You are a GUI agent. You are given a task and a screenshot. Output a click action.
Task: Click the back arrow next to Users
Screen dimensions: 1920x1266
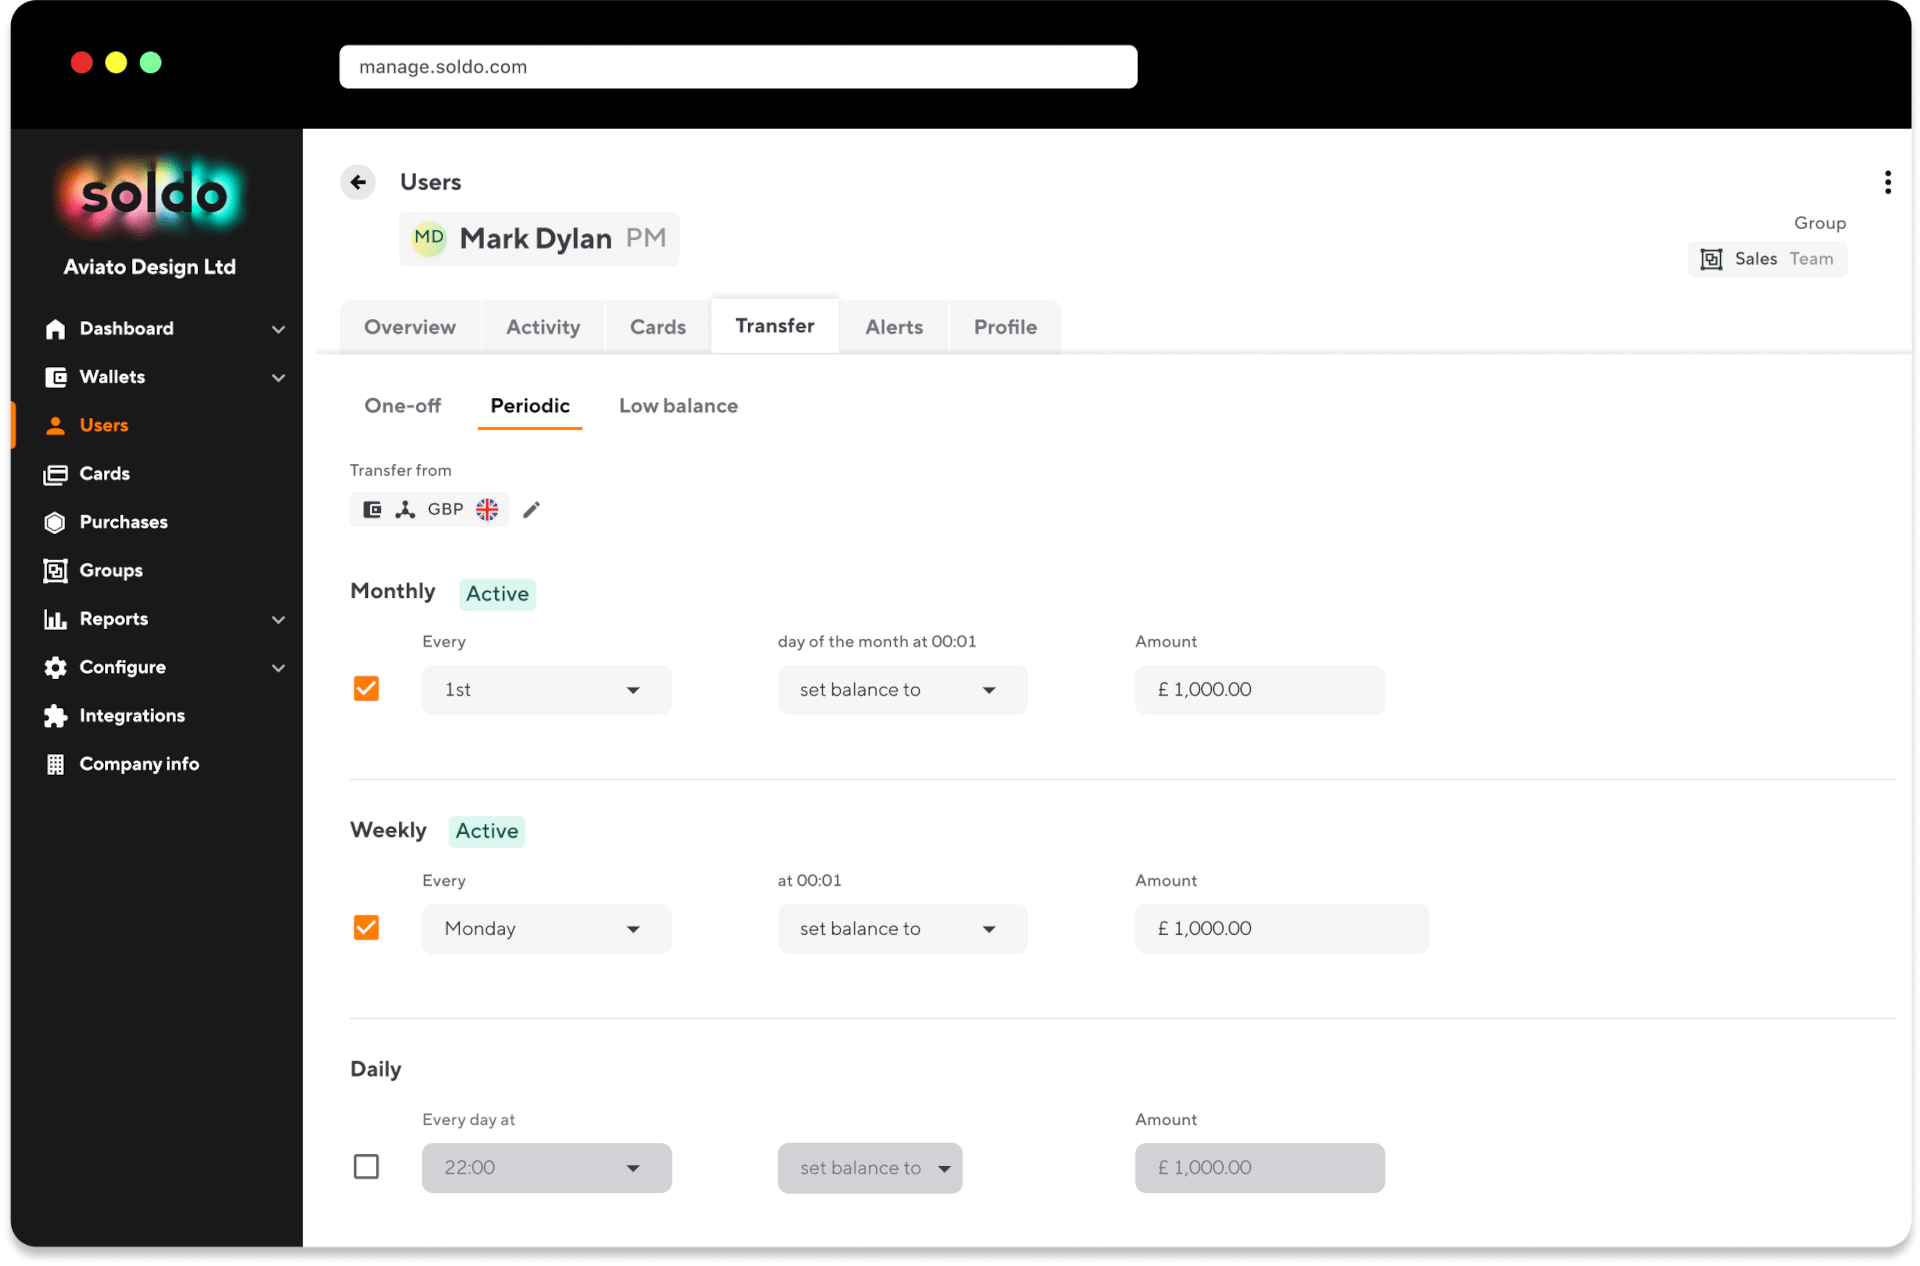358,182
